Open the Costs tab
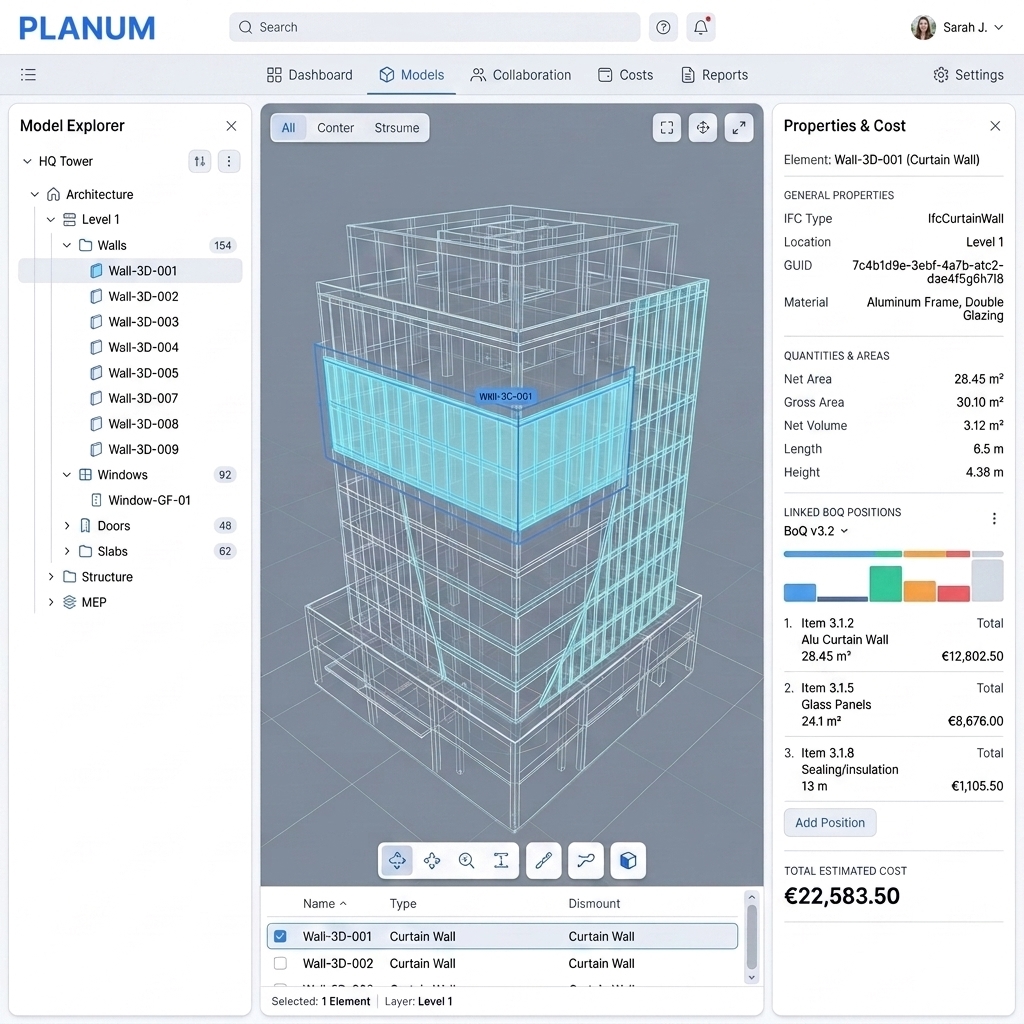Viewport: 1024px width, 1024px height. (625, 75)
